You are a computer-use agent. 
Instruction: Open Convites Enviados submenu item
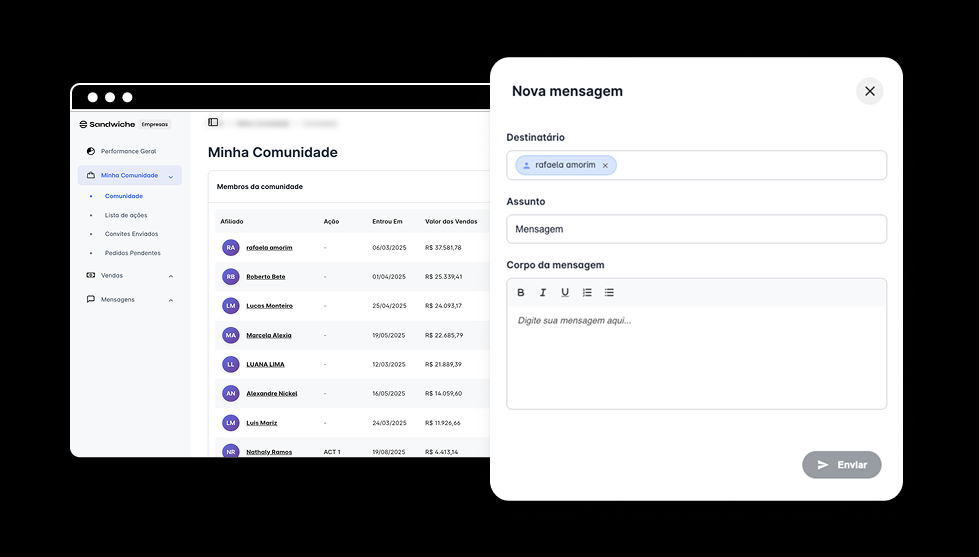coord(131,234)
